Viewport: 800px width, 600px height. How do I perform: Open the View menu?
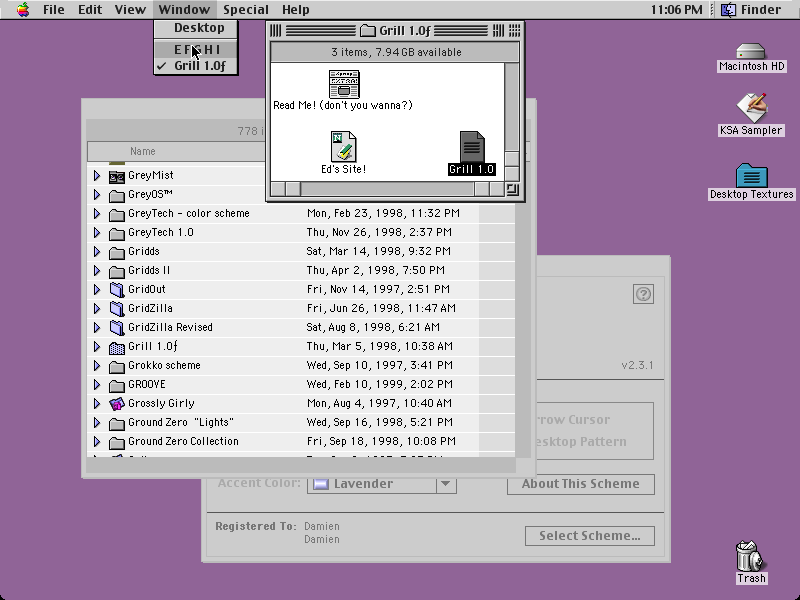(130, 9)
